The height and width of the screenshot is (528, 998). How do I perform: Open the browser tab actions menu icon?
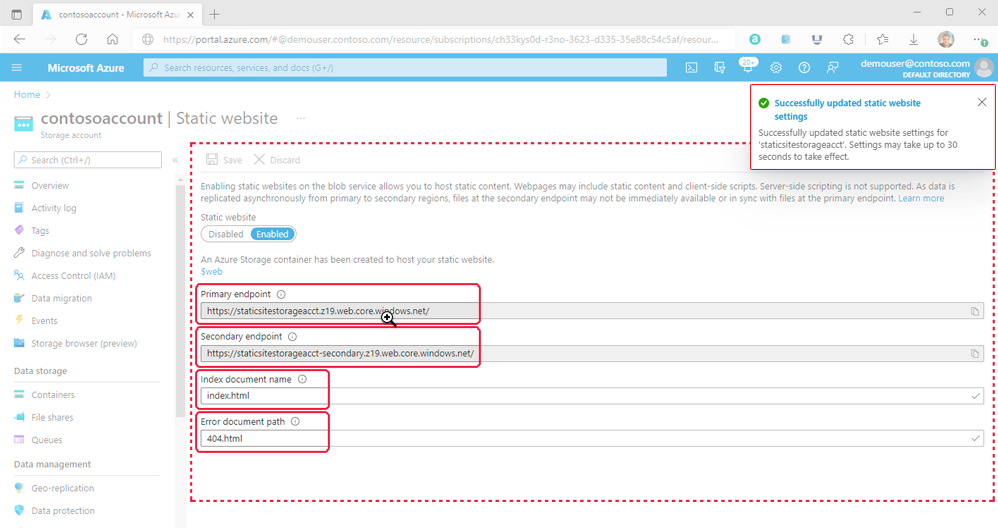coord(17,14)
